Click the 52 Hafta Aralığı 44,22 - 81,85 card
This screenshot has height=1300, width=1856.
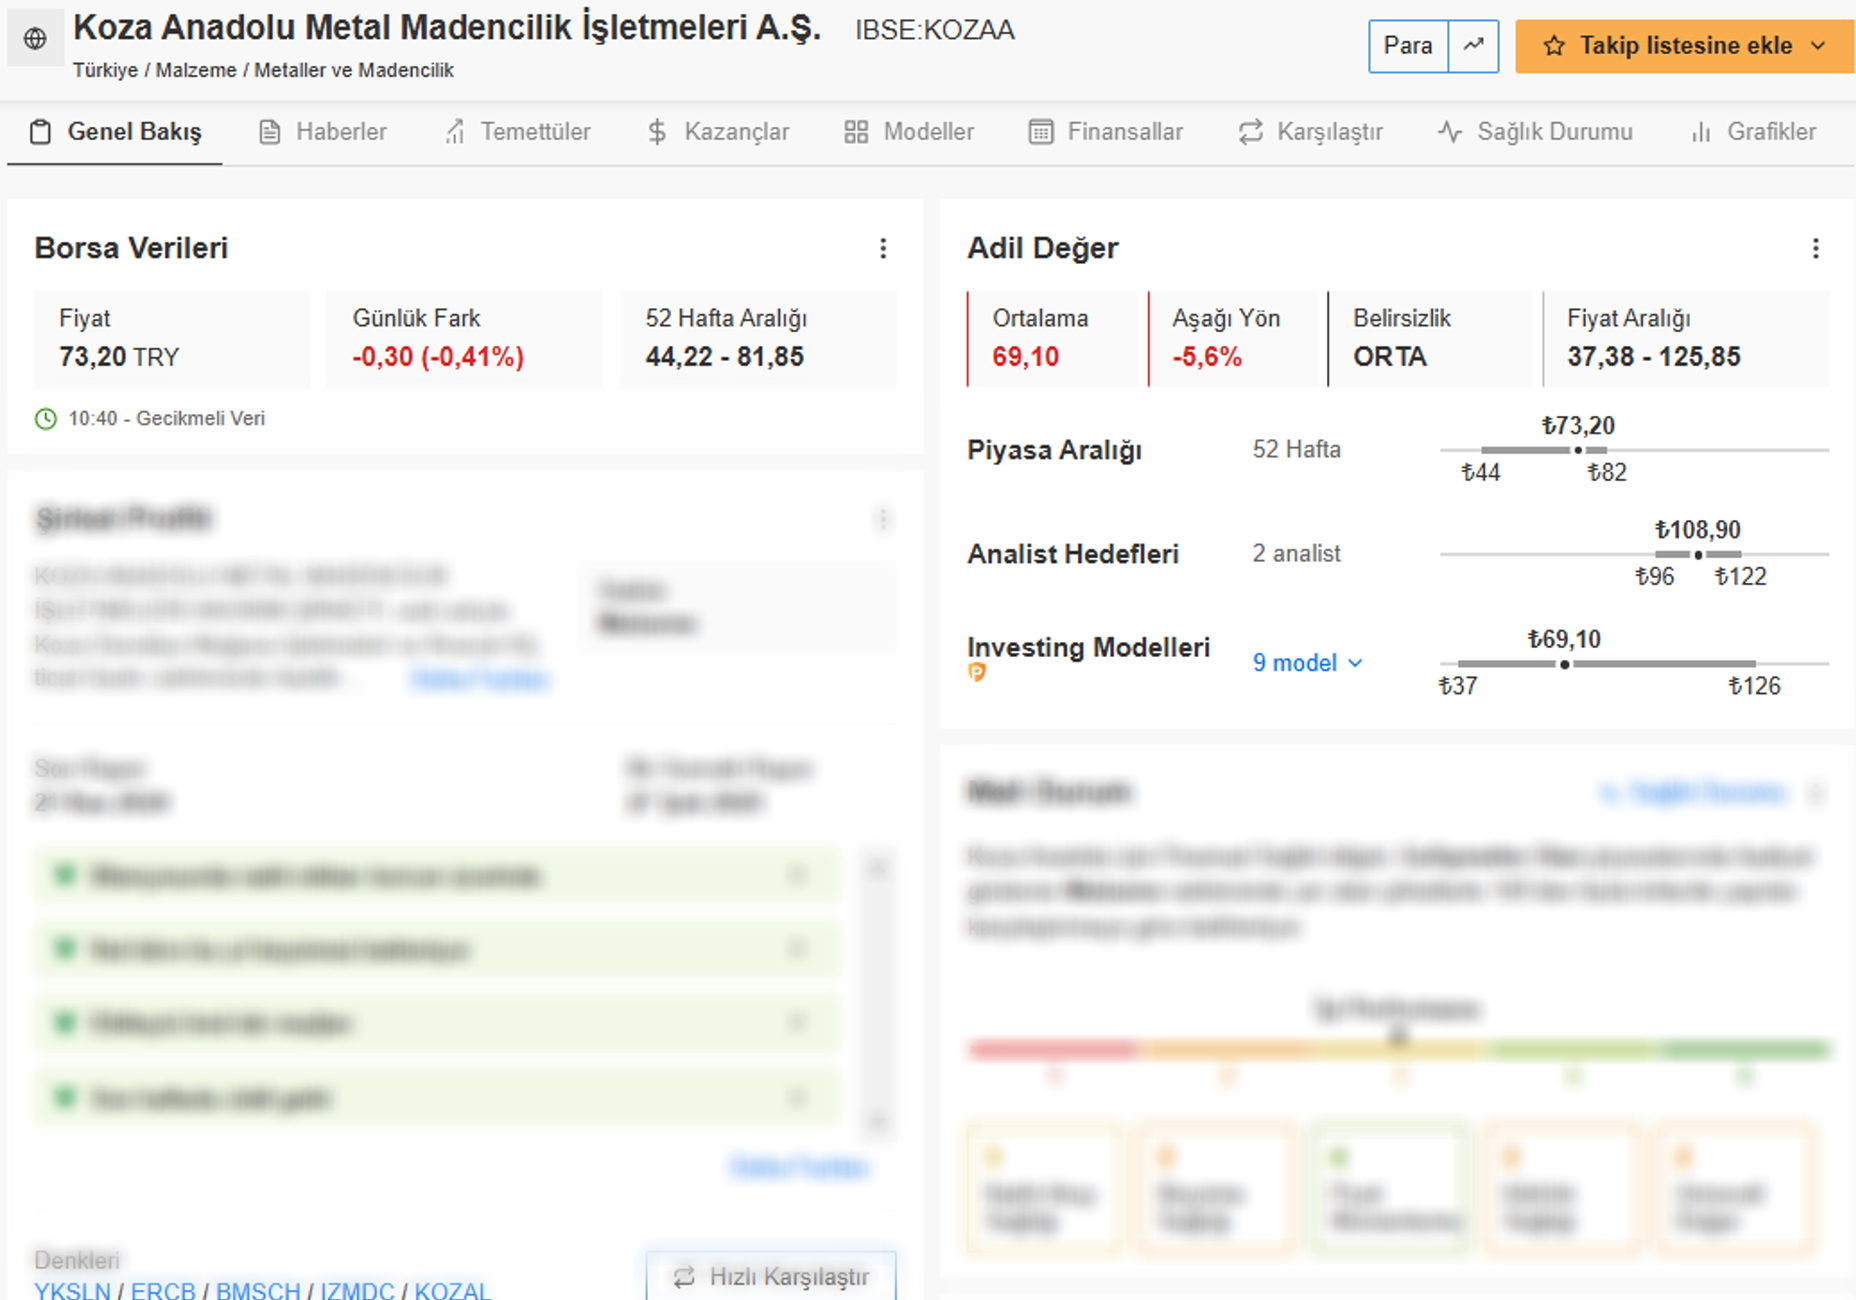point(759,339)
